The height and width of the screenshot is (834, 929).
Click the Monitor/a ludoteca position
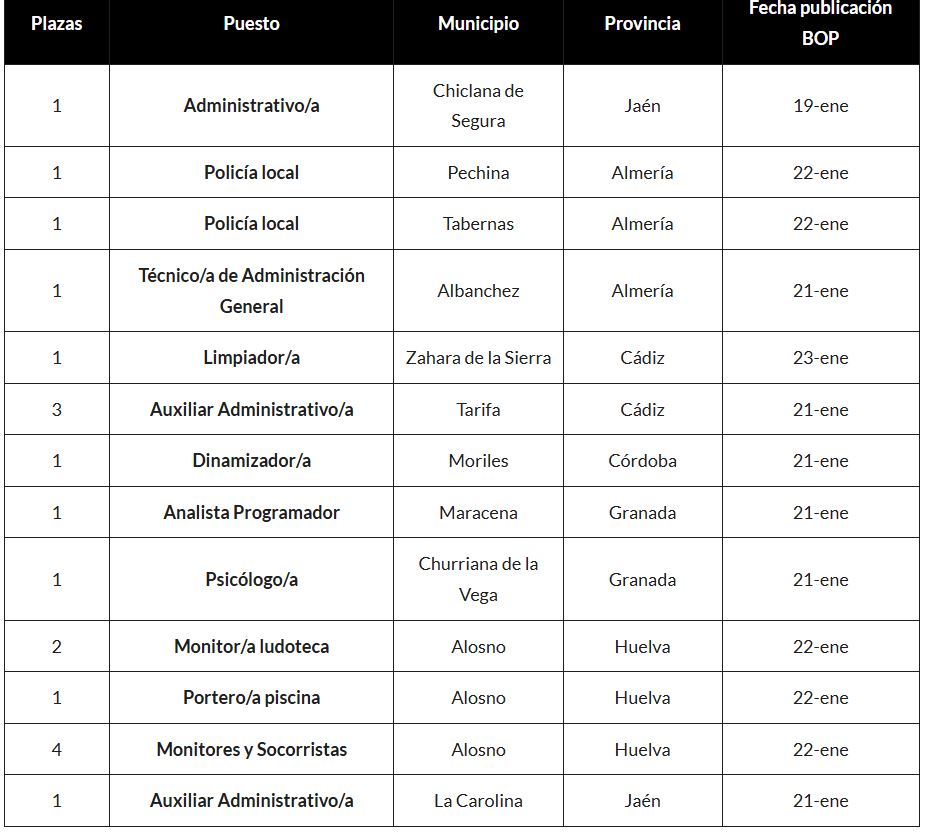(x=251, y=646)
